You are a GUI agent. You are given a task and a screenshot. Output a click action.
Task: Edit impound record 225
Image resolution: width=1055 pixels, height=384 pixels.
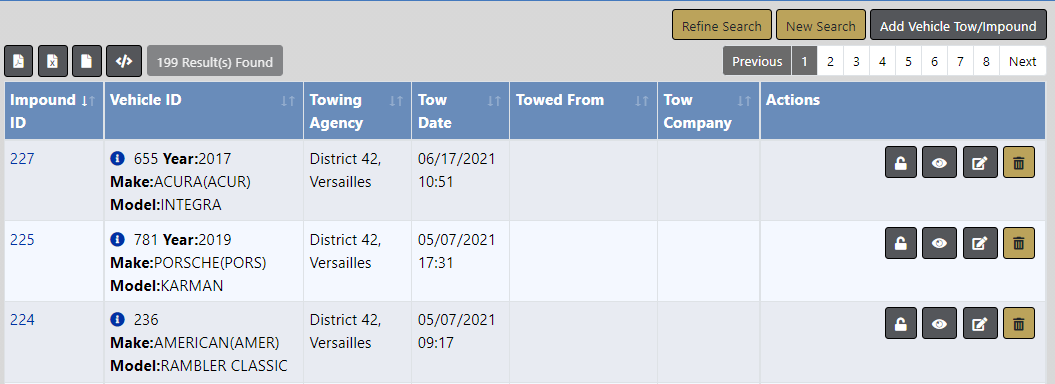980,243
